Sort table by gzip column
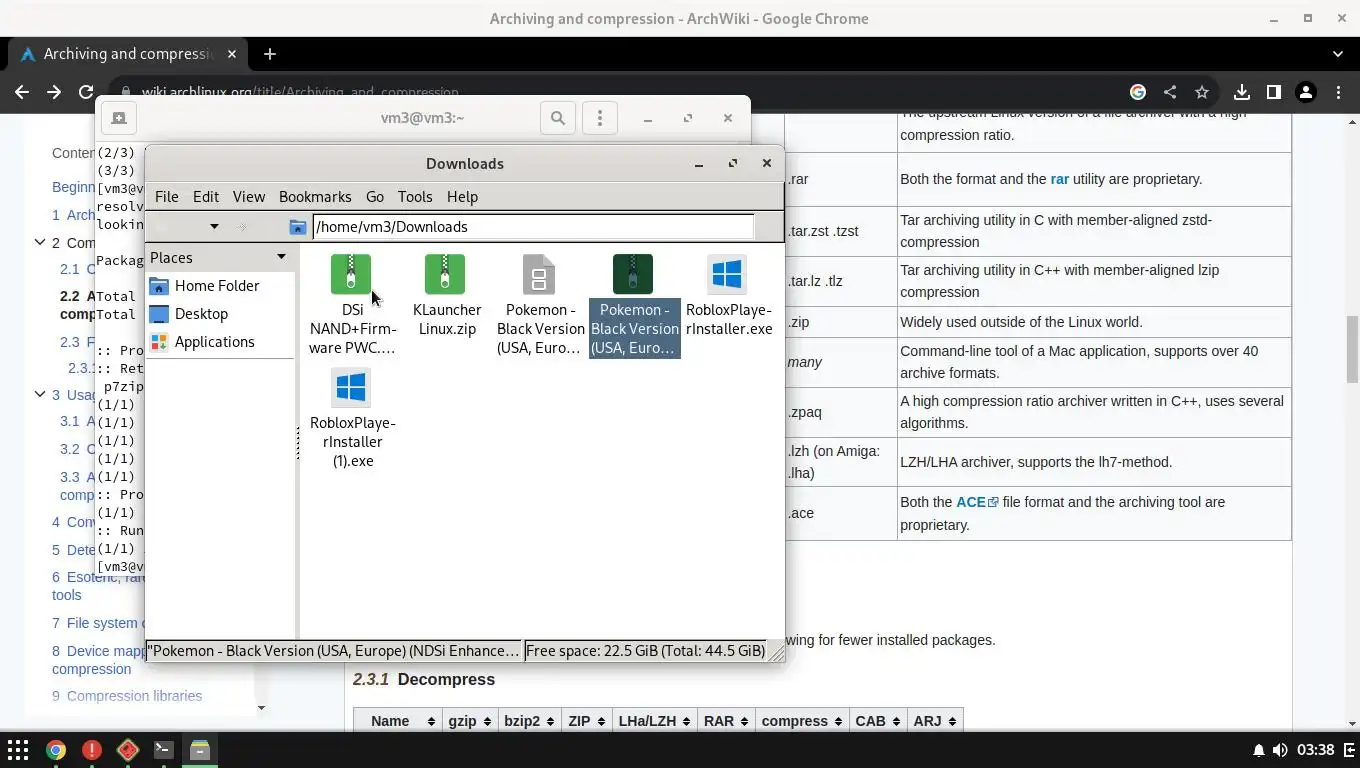 click(470, 721)
